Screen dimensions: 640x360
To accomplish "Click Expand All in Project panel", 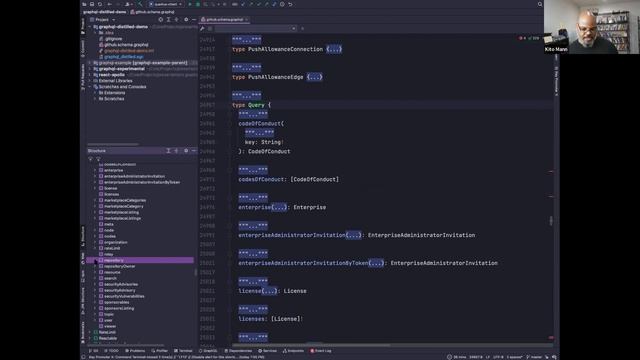I will click(x=169, y=20).
